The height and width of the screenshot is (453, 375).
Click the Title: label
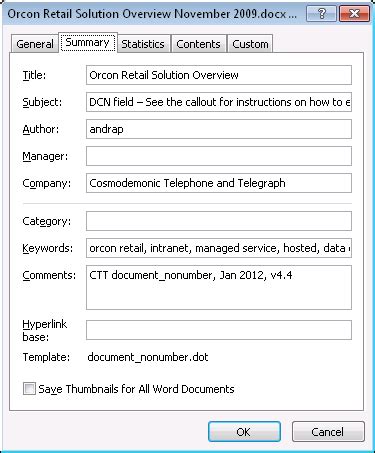(x=34, y=75)
